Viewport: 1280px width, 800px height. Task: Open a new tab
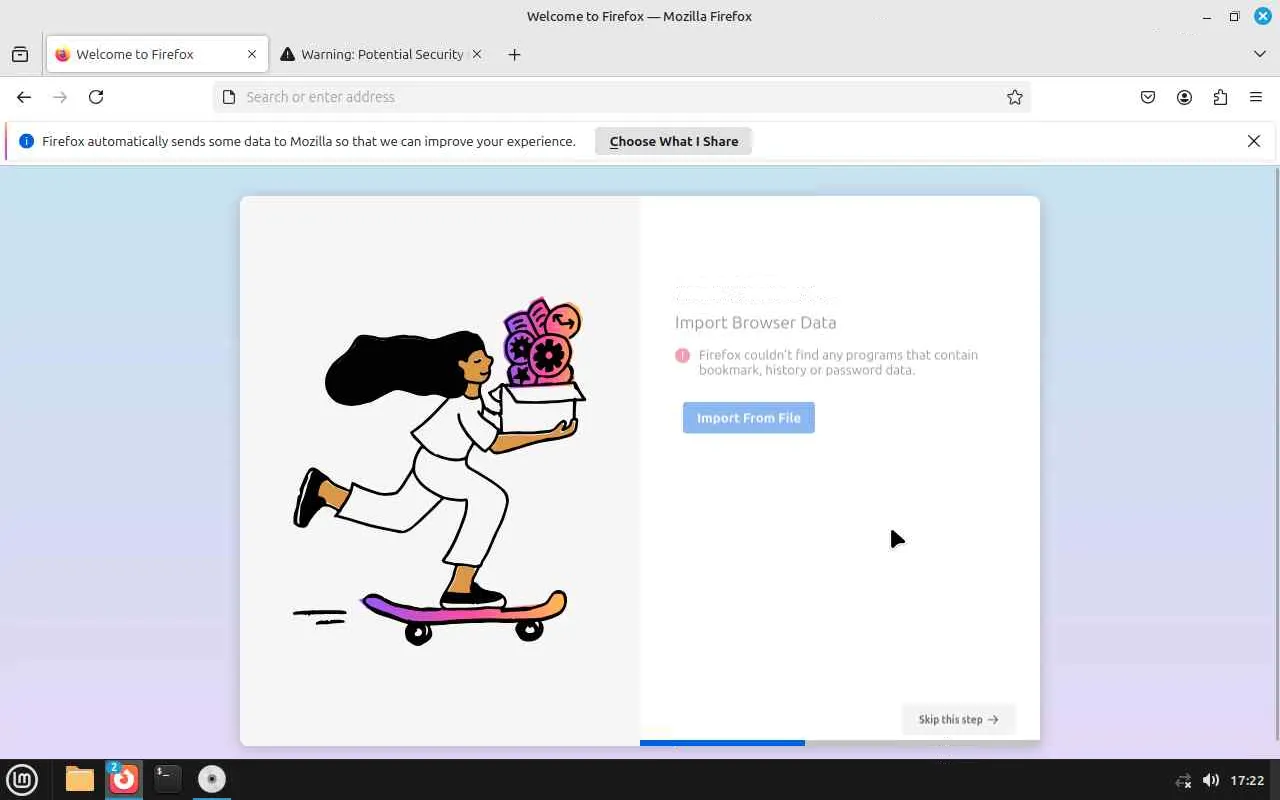click(x=514, y=54)
